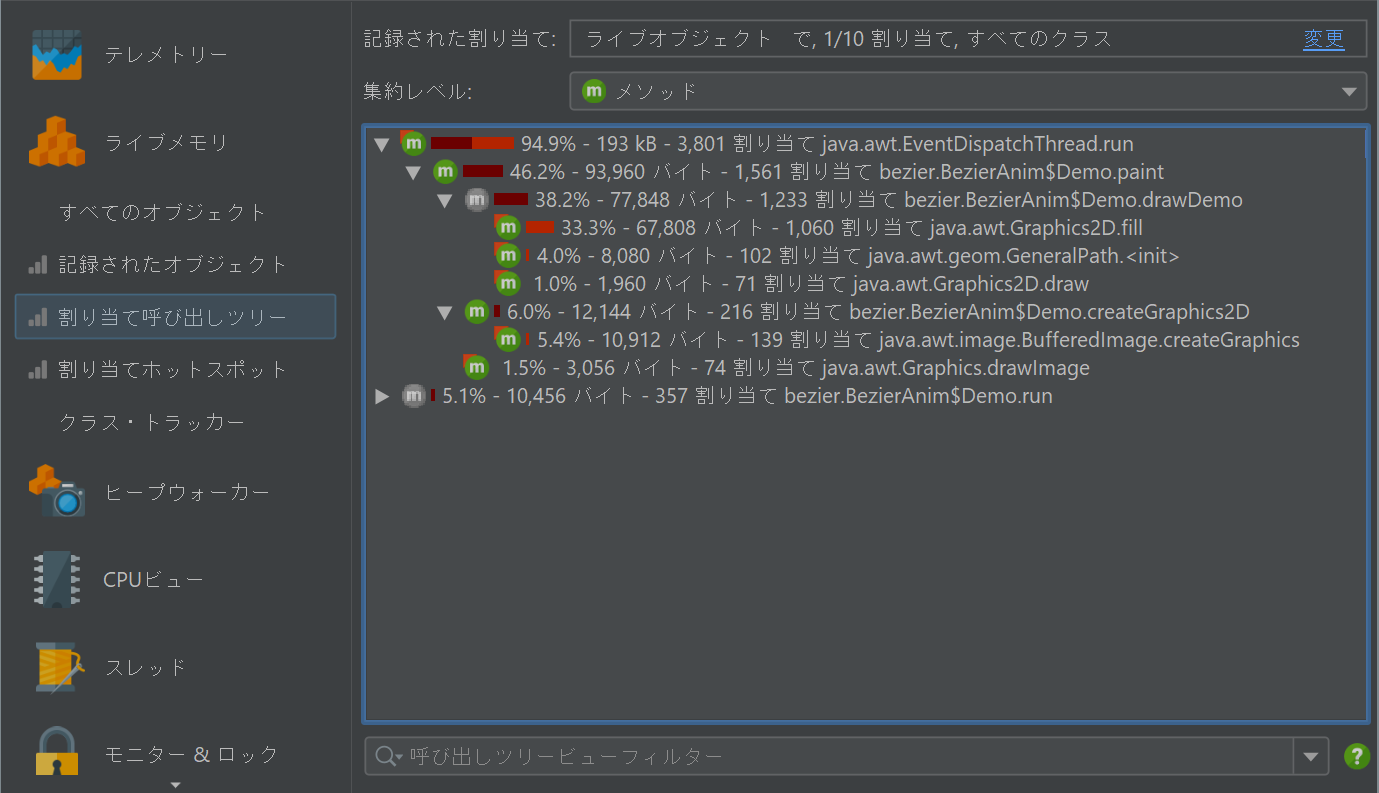Open the ヒープウォーカー section label

click(x=187, y=492)
